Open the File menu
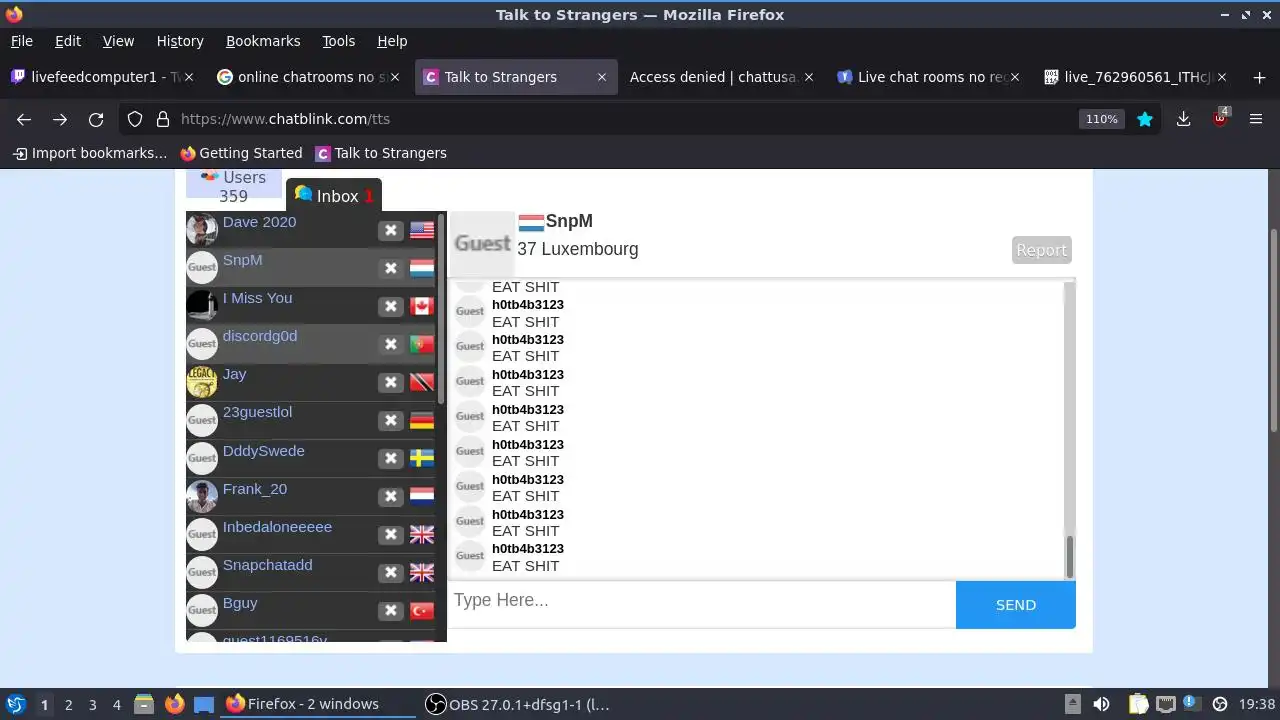 [x=21, y=41]
